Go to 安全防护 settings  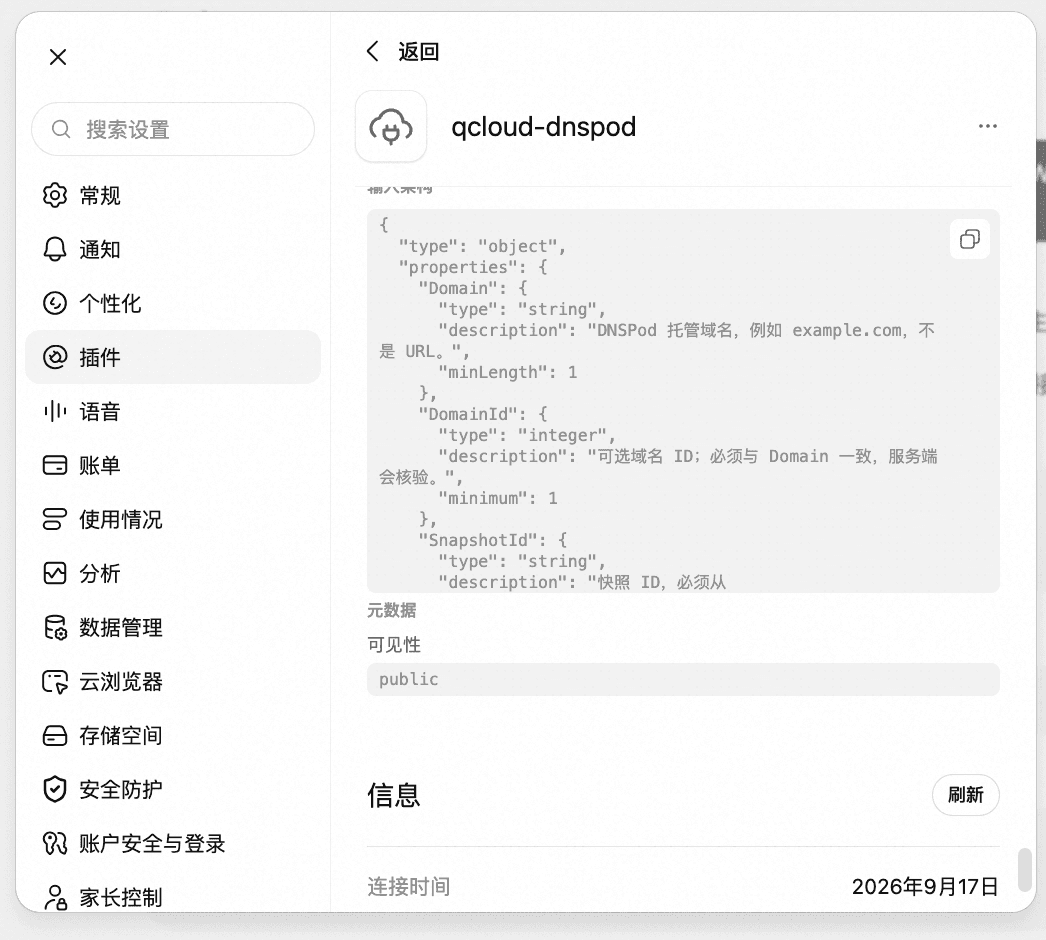pyautogui.click(x=173, y=789)
